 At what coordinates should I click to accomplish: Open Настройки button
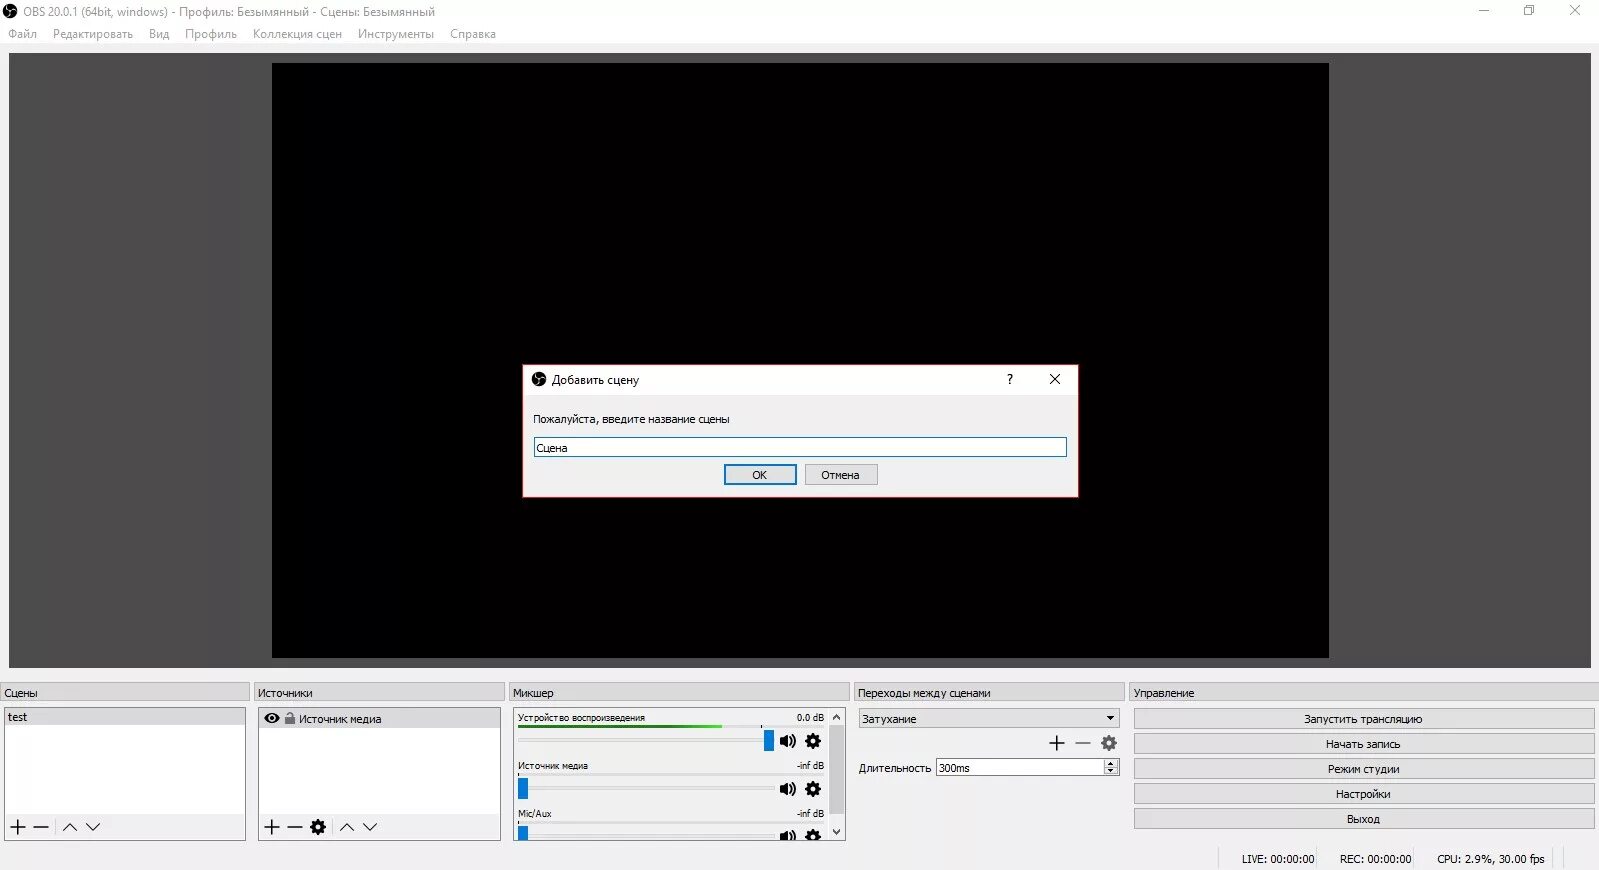point(1364,794)
